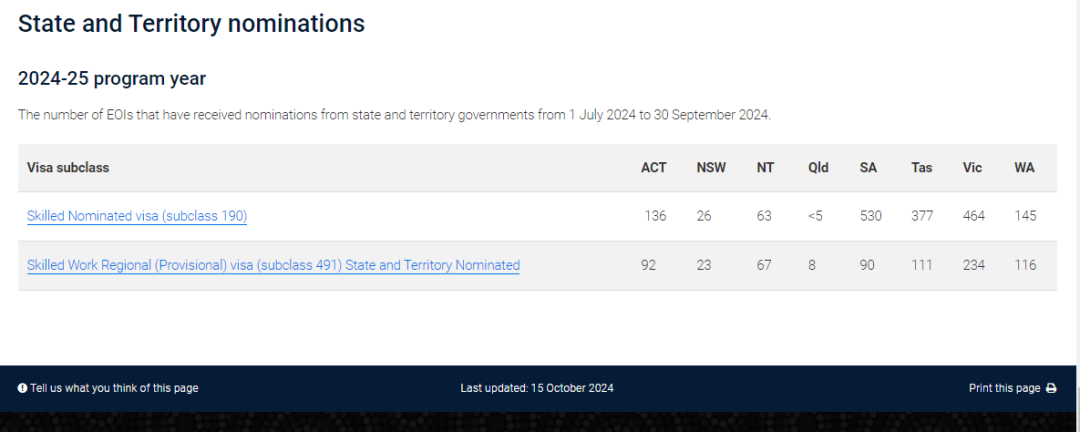Click the Last updated 15 October 2024 text
1080x432 pixels.
click(x=537, y=388)
